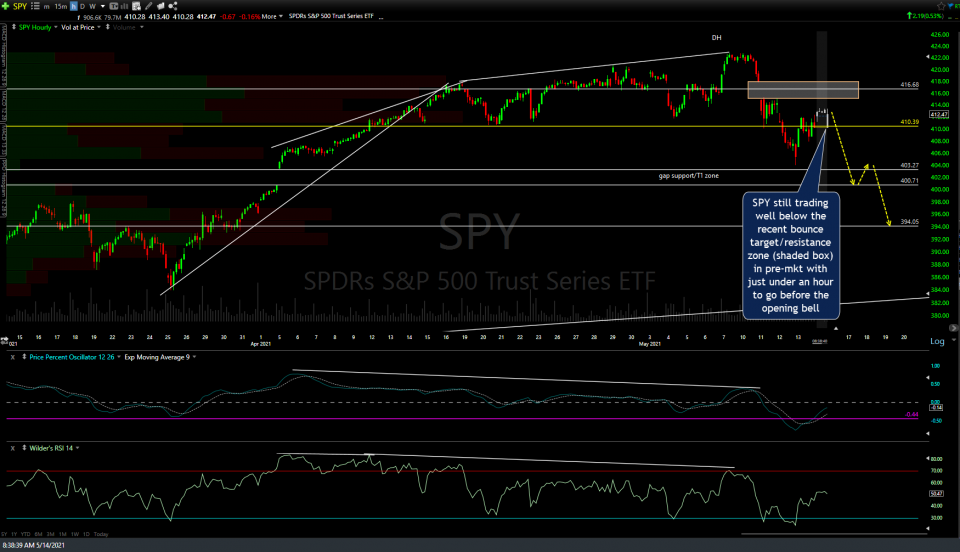
Task: Click the blue flag icon beside RT
Action: point(948,6)
